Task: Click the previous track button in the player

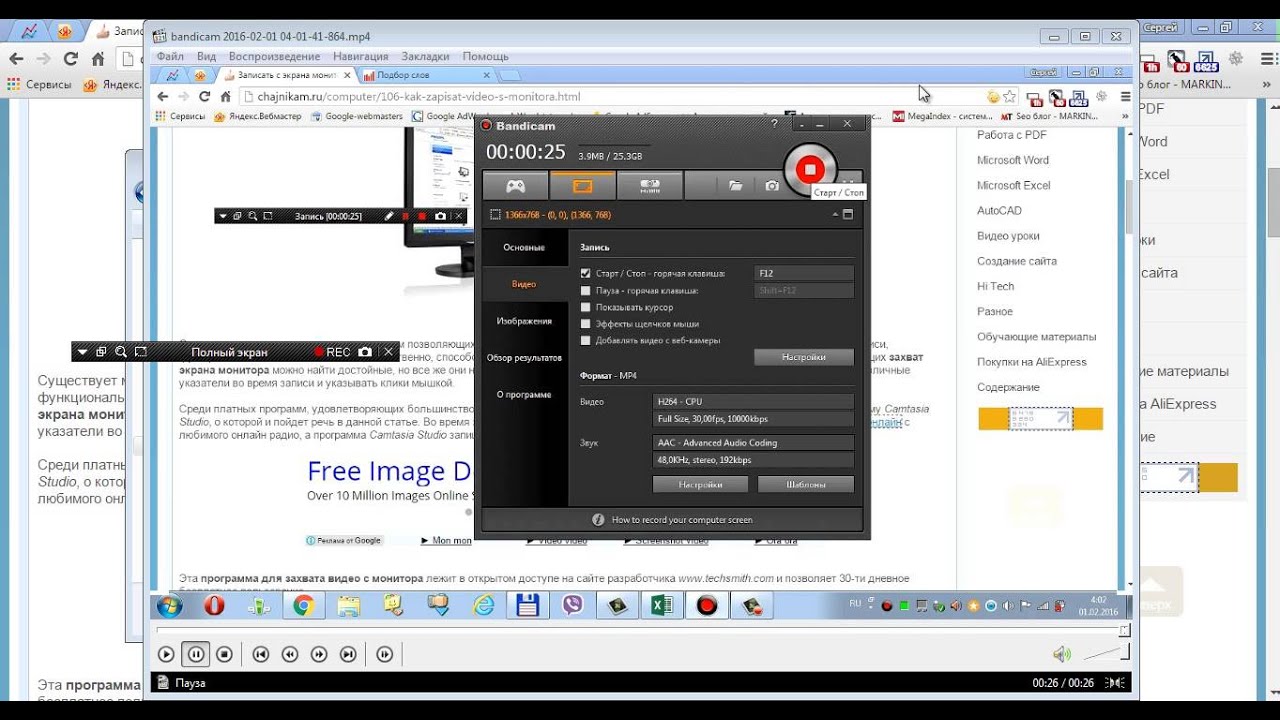Action: point(261,654)
